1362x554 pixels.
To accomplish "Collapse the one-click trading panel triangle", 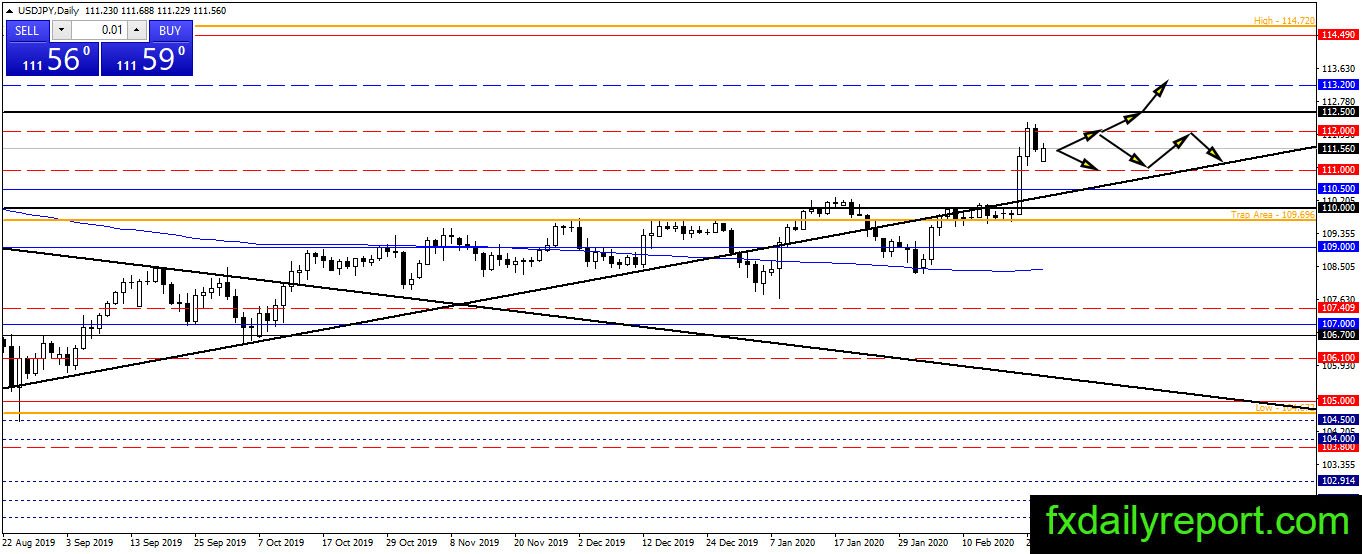I will pos(10,10).
